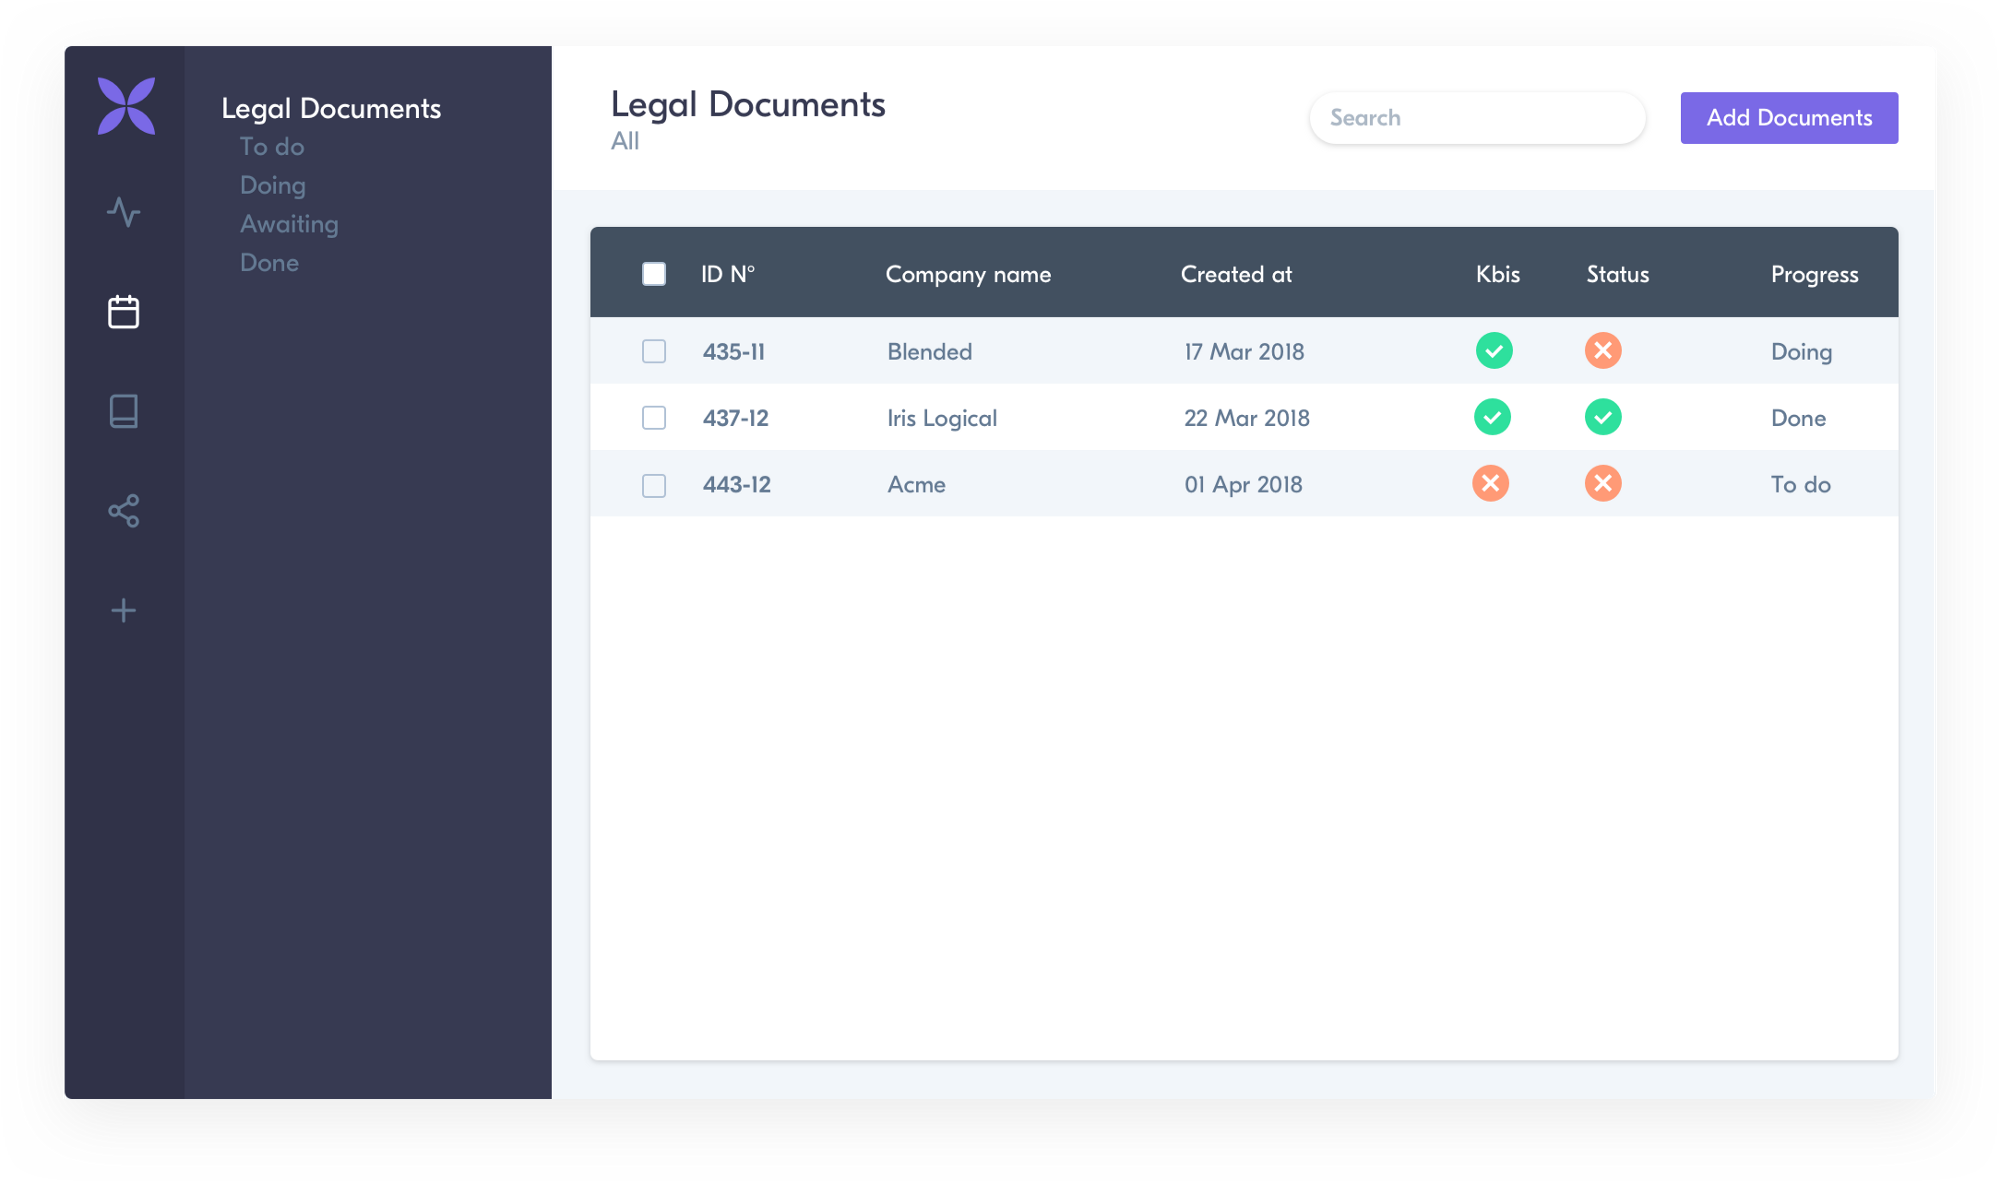This screenshot has height=1182, width=2000.
Task: Open the book icon in sidebar
Action: pos(124,411)
